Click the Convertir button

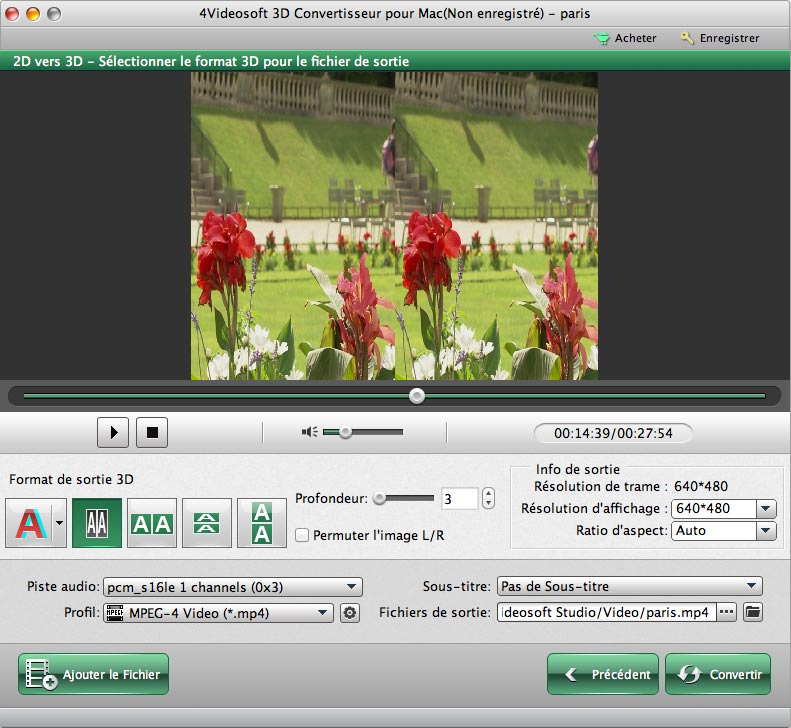717,675
